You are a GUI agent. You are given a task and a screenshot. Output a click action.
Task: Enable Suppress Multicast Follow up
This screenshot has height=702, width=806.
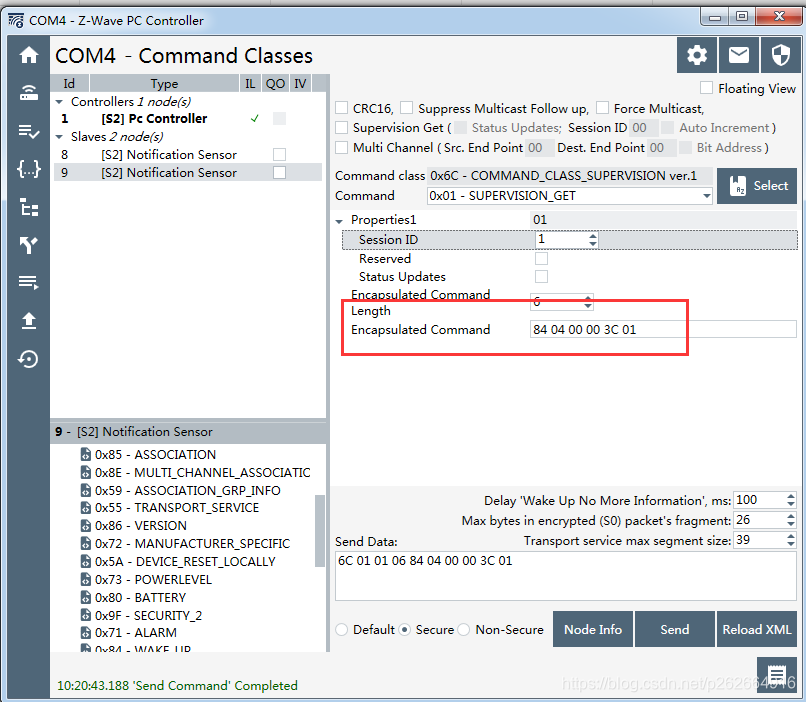coord(407,108)
